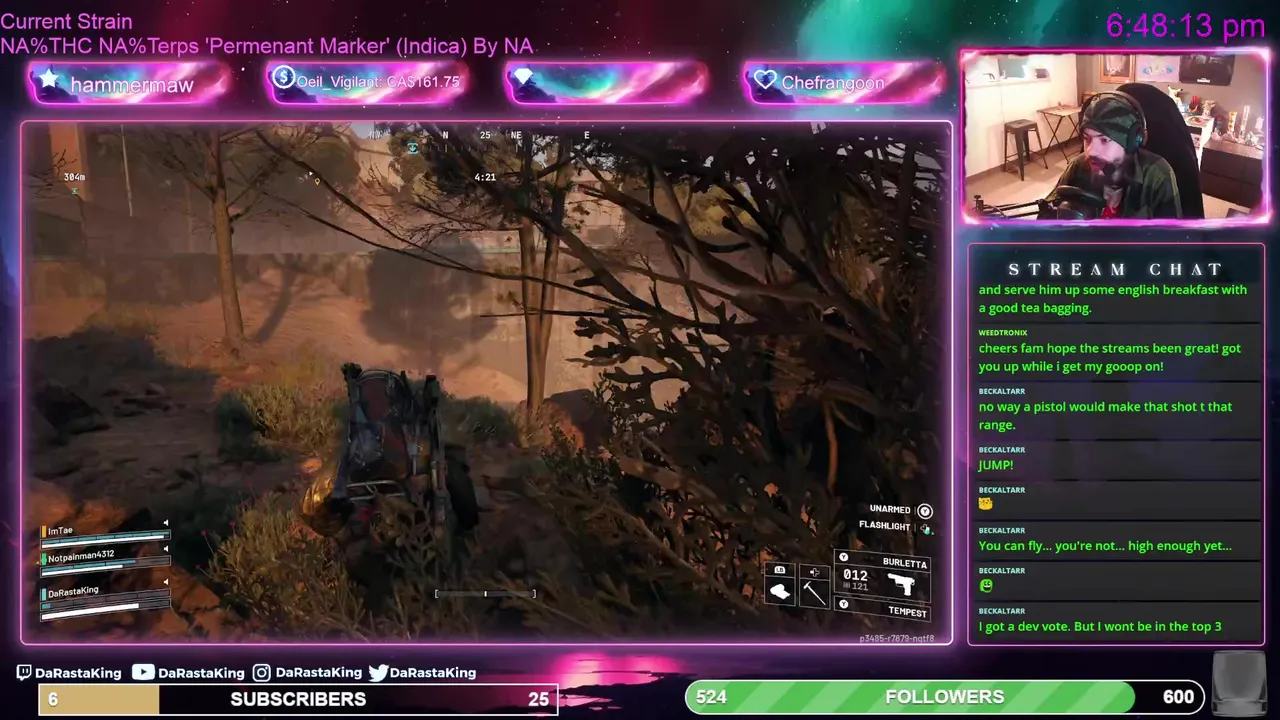Click the subscribers goal progress bar
The image size is (1280, 720).
(x=298, y=699)
